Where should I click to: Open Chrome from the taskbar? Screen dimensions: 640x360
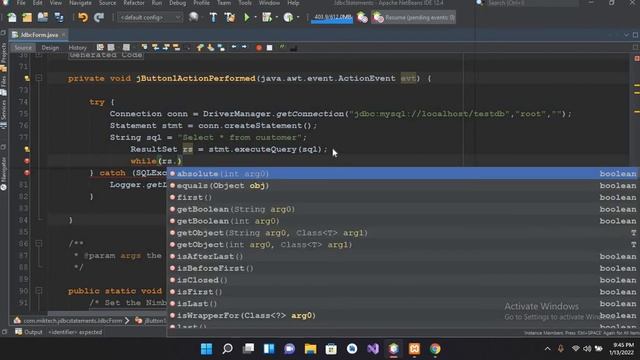pyautogui.click(x=435, y=349)
